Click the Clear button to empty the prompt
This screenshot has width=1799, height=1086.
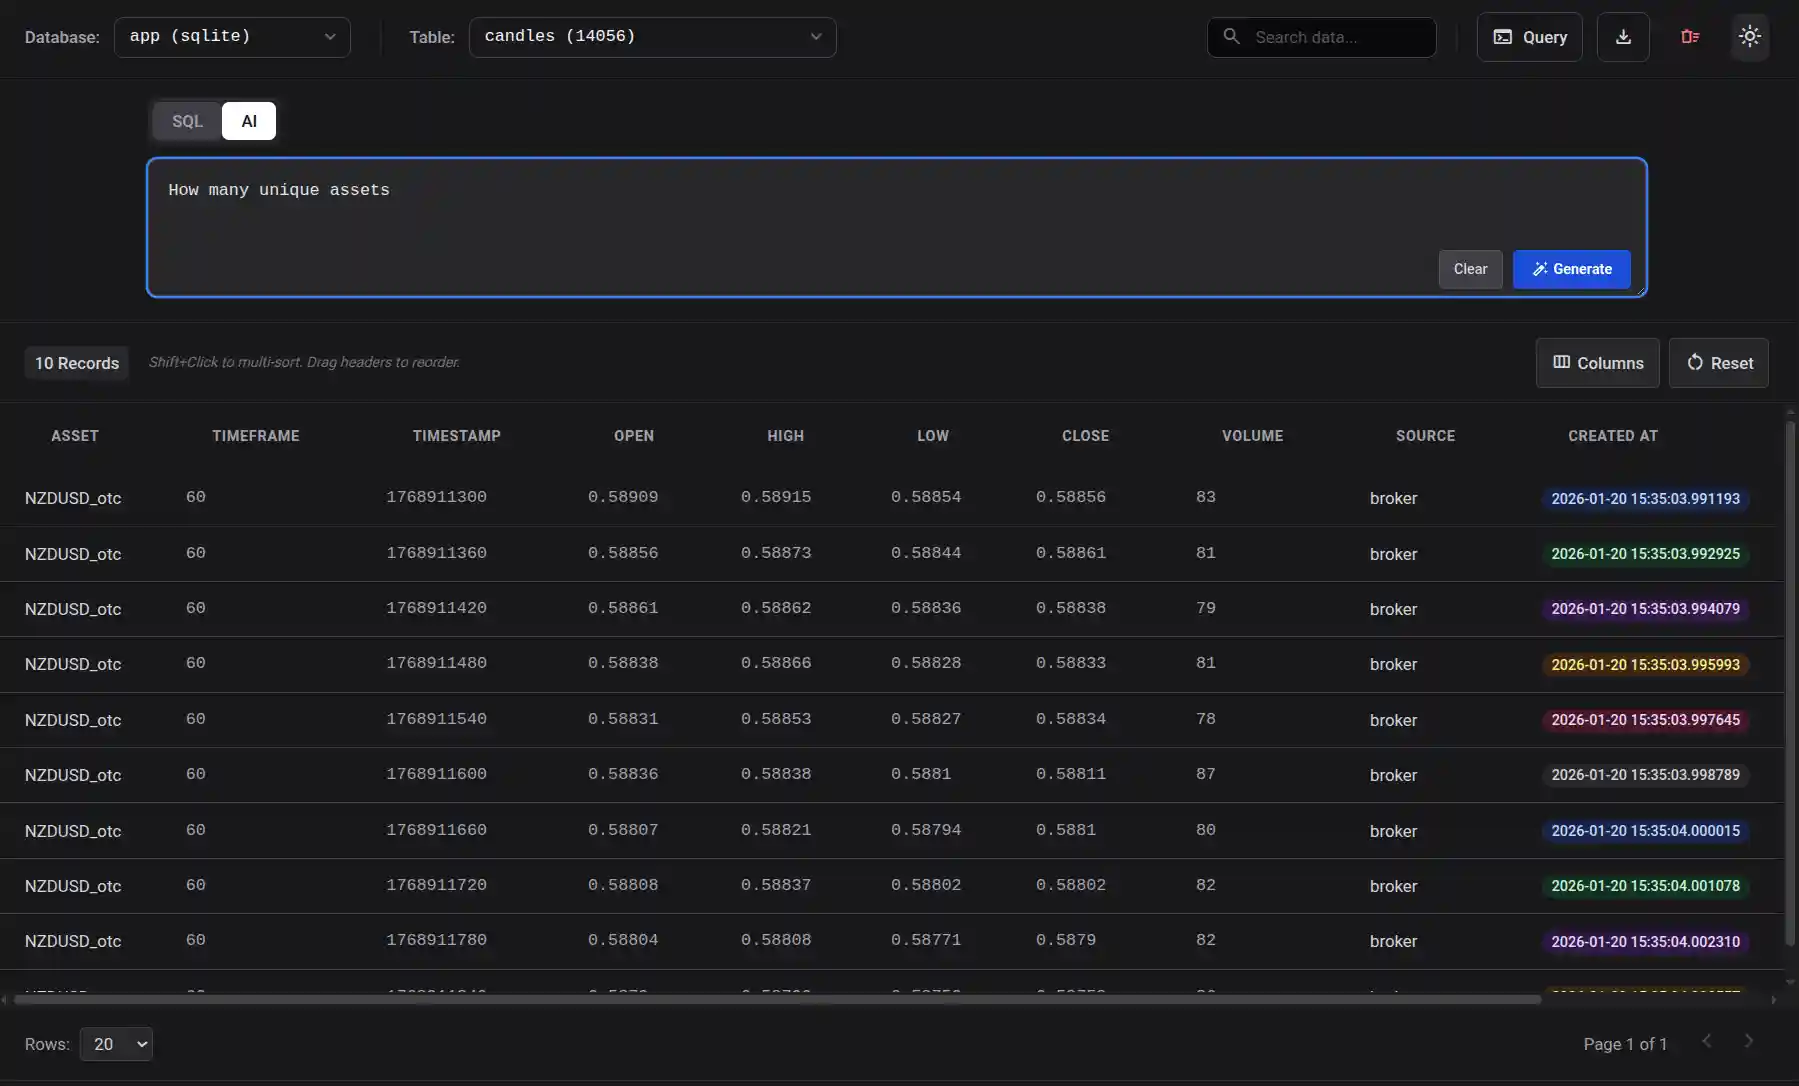(x=1469, y=269)
